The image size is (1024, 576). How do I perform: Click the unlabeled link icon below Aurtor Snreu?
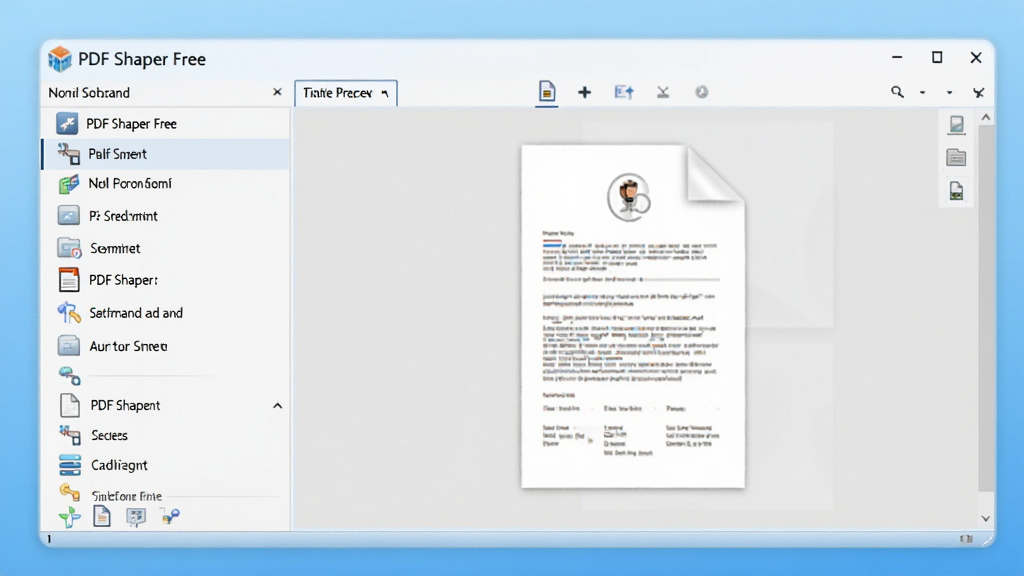[x=69, y=376]
